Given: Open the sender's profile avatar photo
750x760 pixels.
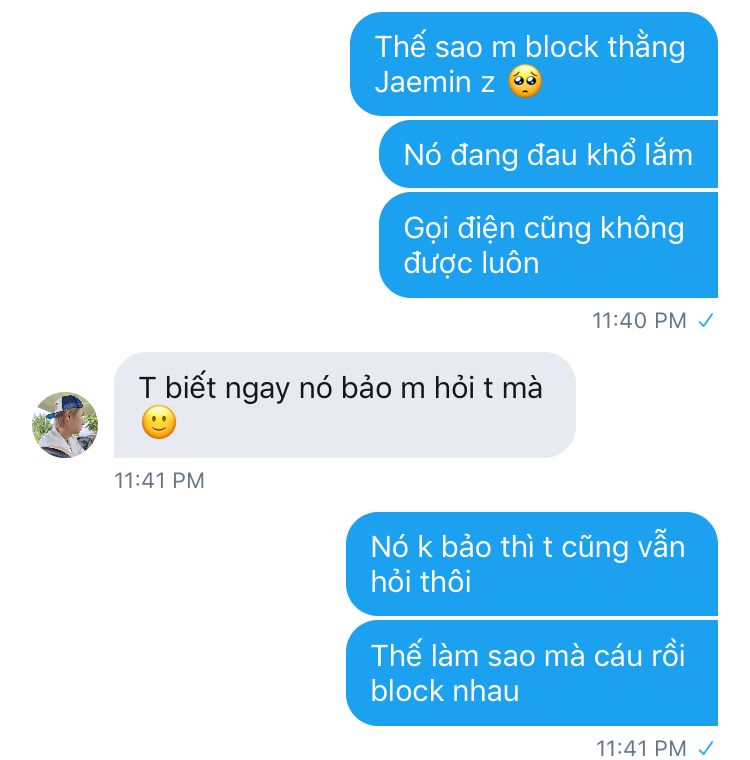Looking at the screenshot, I should [65, 425].
